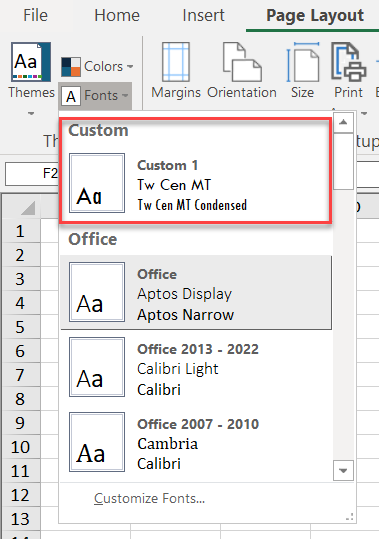Open the Insert tab

pos(203,15)
